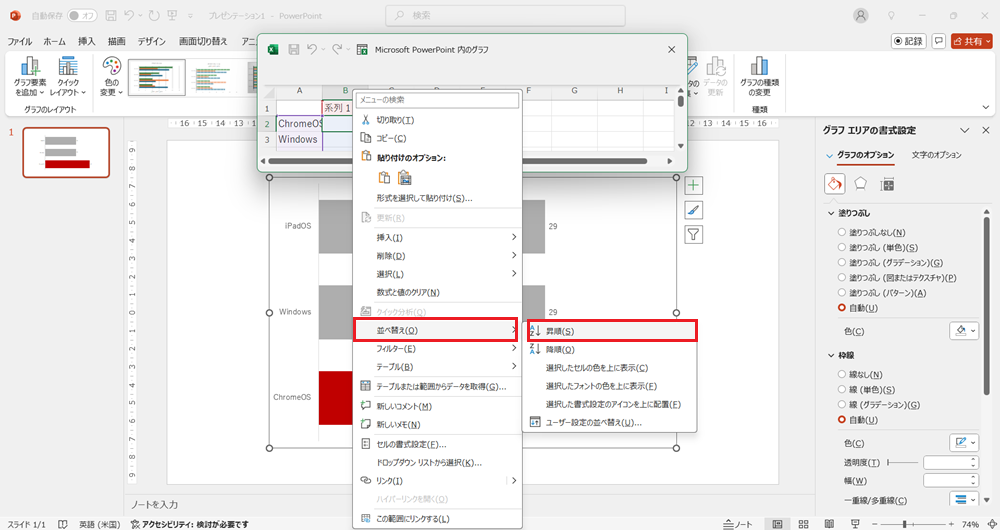Image resolution: width=1000 pixels, height=530 pixels.
Task: Open セルの書式設定(F) format cells
Action: pos(438,445)
